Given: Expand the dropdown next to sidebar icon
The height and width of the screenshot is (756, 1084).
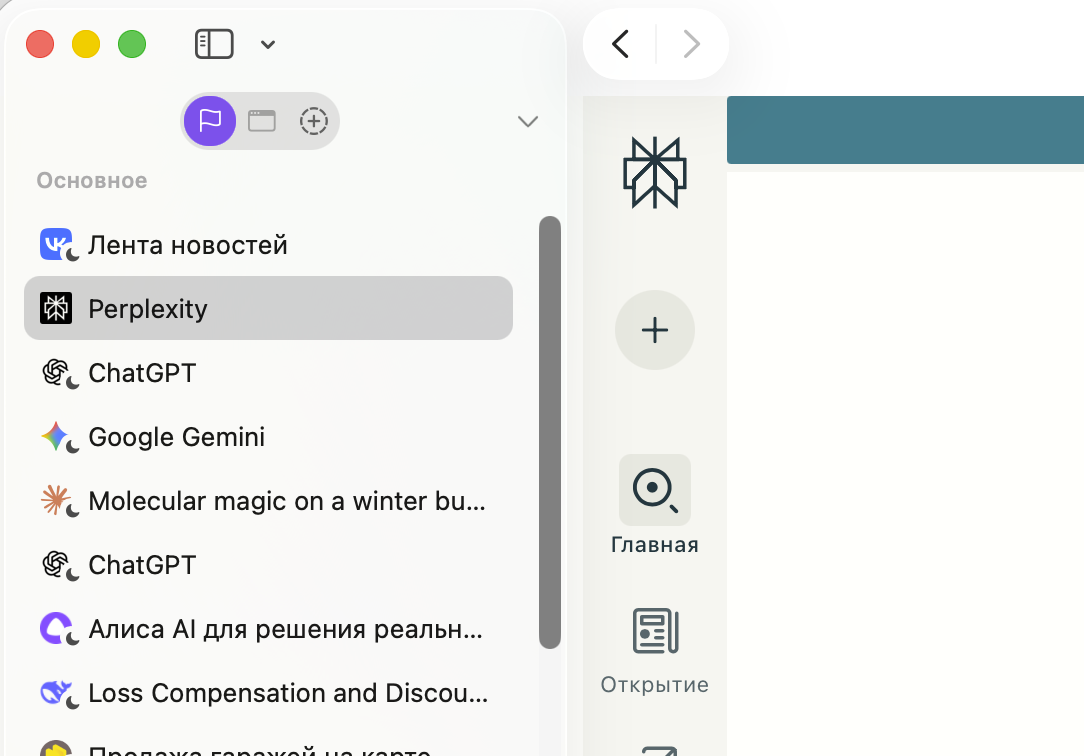Looking at the screenshot, I should [x=267, y=44].
